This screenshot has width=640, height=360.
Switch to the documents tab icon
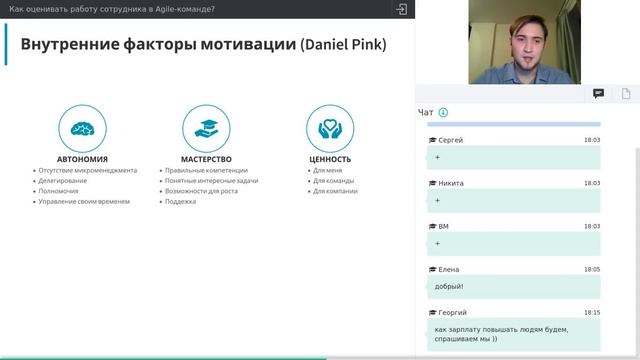coord(626,93)
